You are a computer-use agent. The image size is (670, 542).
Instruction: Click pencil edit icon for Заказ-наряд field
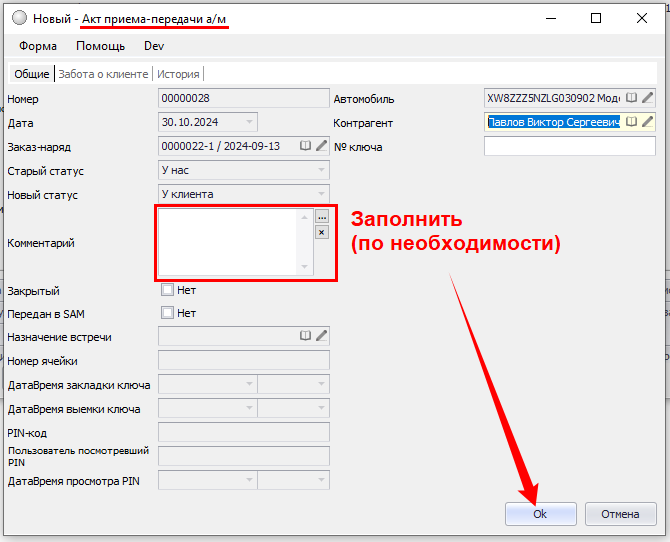point(321,146)
